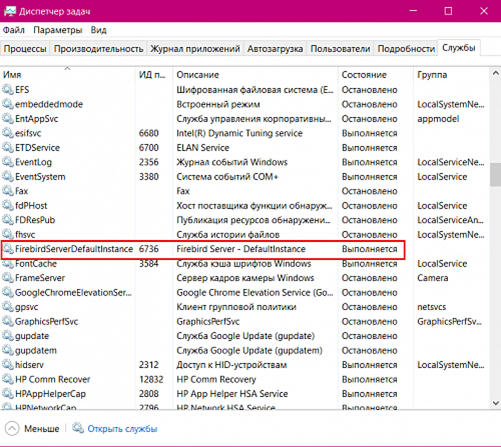Switch to the Пользователи tab
Screen dimensions: 501x447
pyautogui.click(x=340, y=49)
